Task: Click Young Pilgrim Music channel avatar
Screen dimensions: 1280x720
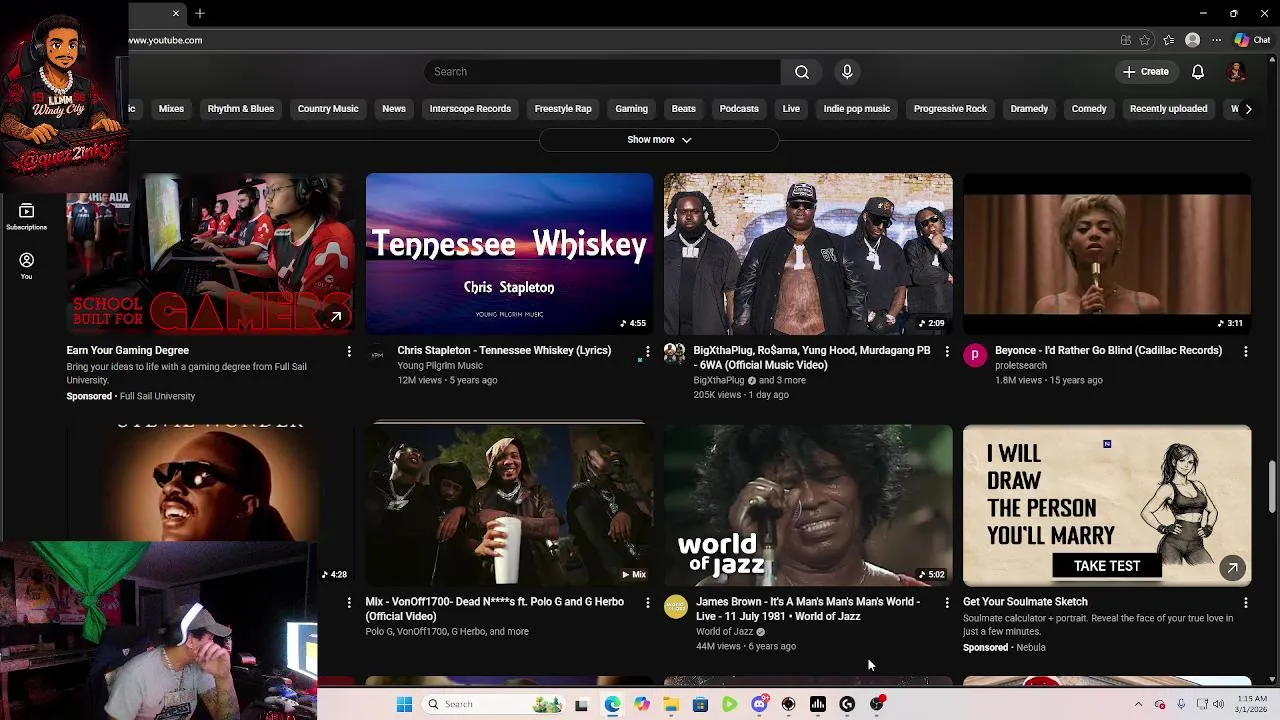Action: (x=377, y=355)
